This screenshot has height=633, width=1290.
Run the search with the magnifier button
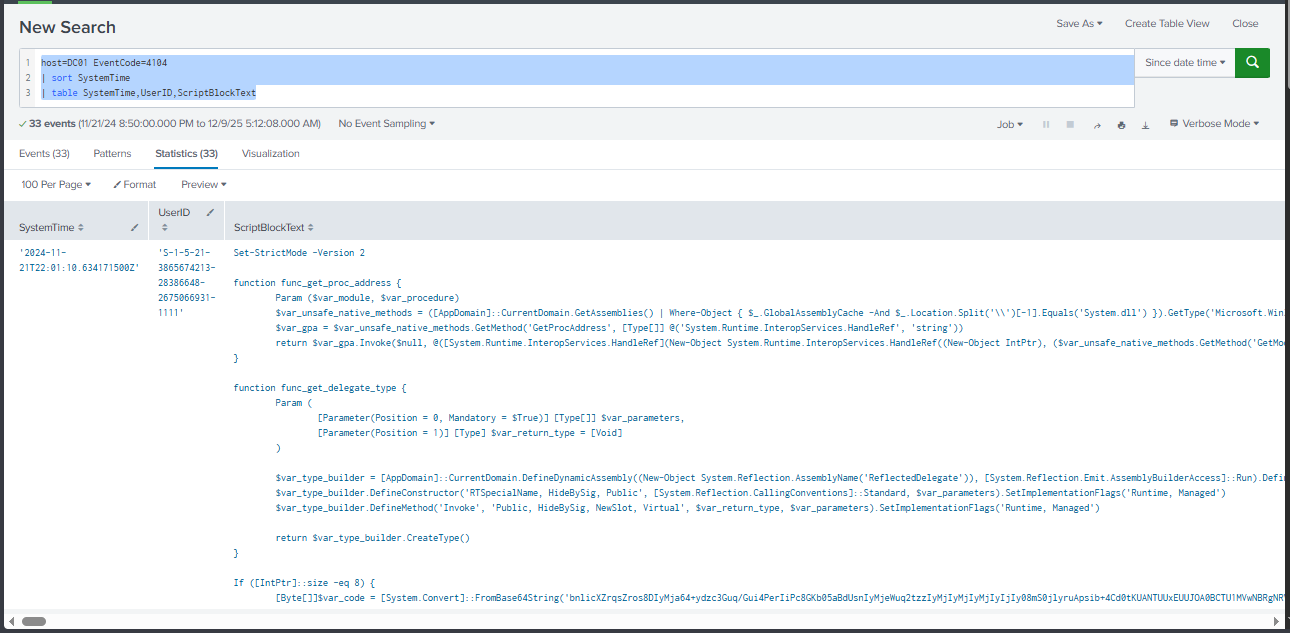1252,63
